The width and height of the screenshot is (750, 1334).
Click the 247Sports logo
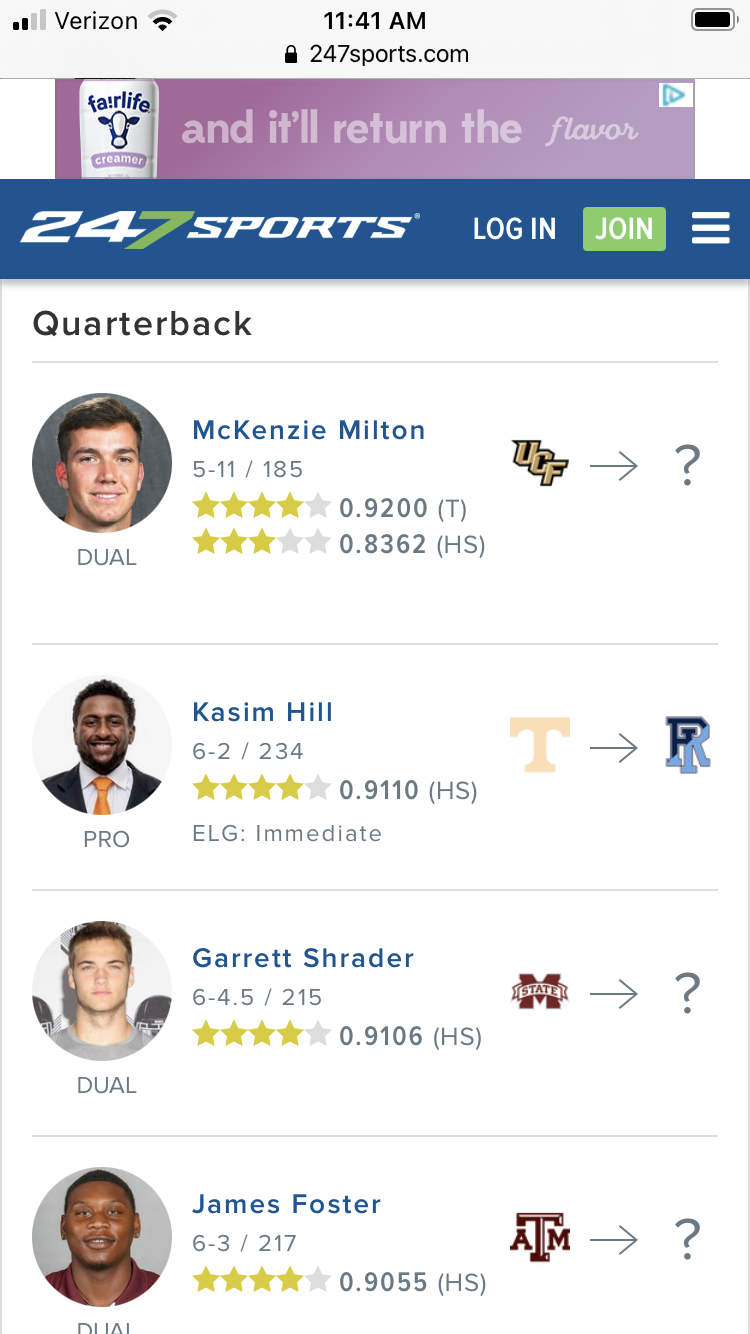point(220,229)
